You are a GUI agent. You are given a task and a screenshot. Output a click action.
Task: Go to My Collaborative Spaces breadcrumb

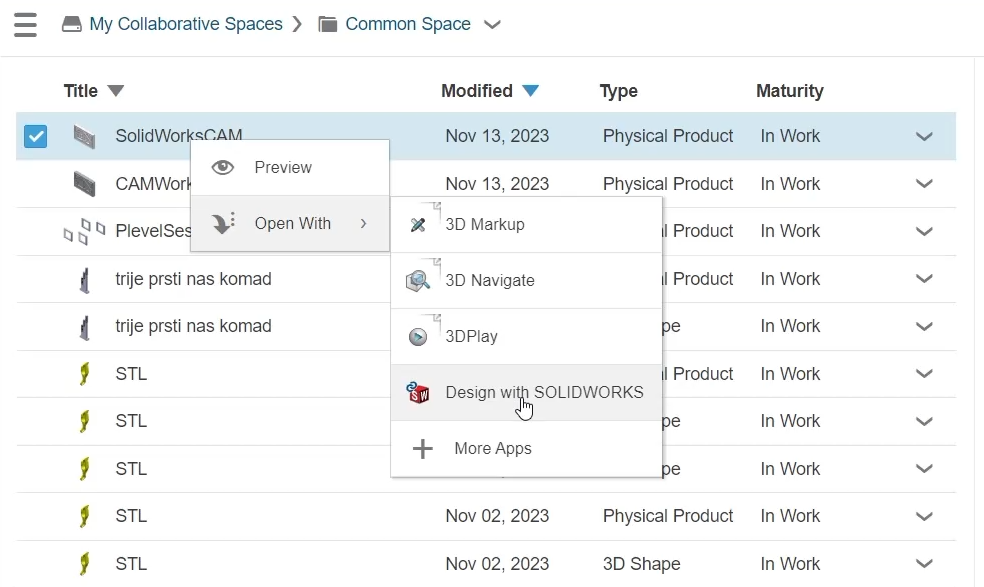coord(186,24)
